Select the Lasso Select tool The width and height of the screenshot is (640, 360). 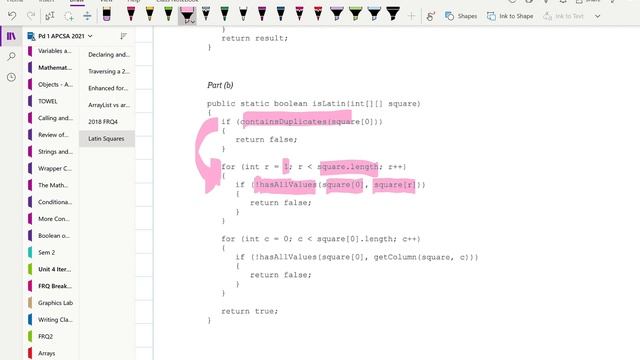pos(69,16)
